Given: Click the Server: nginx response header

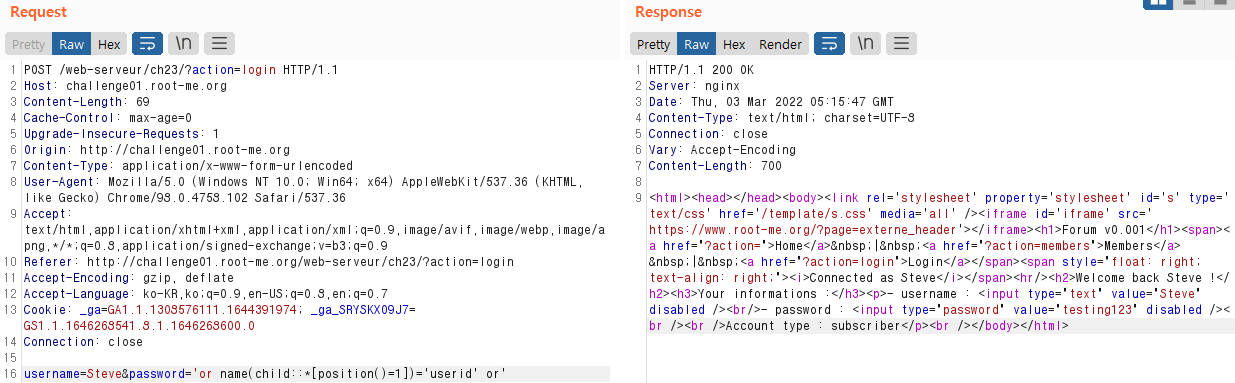Looking at the screenshot, I should [694, 86].
